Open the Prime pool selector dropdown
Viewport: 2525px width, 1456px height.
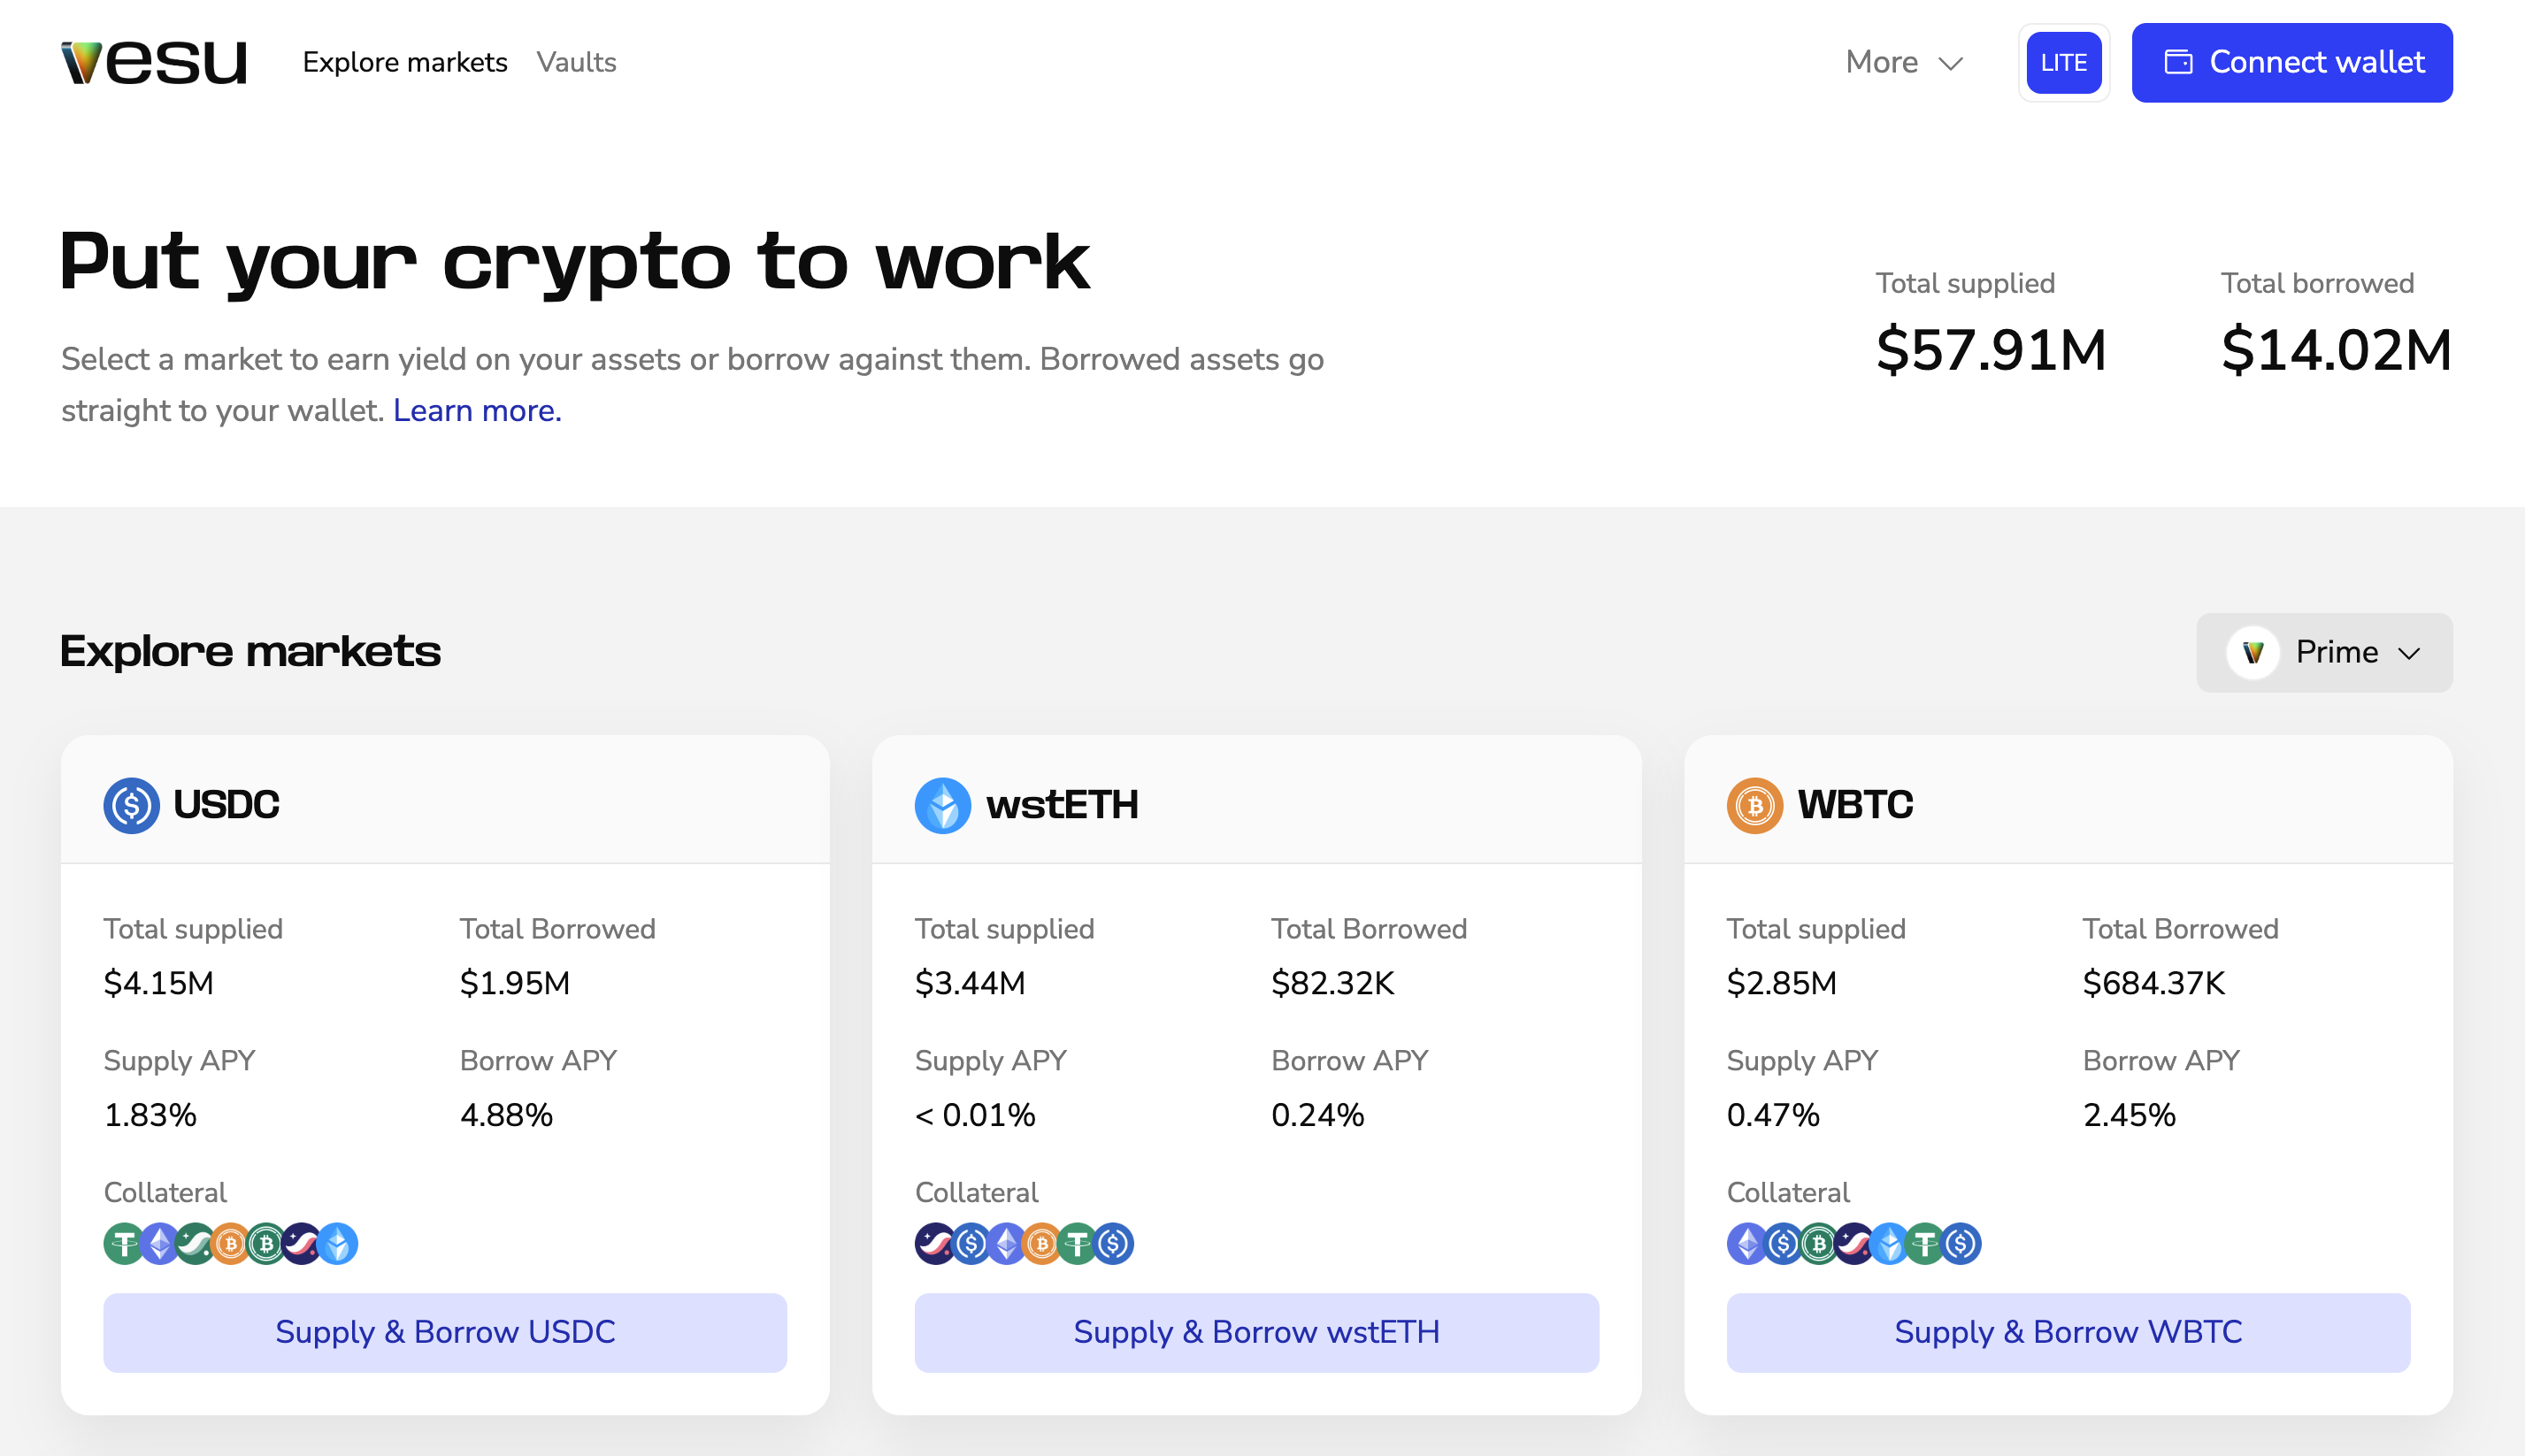2324,652
